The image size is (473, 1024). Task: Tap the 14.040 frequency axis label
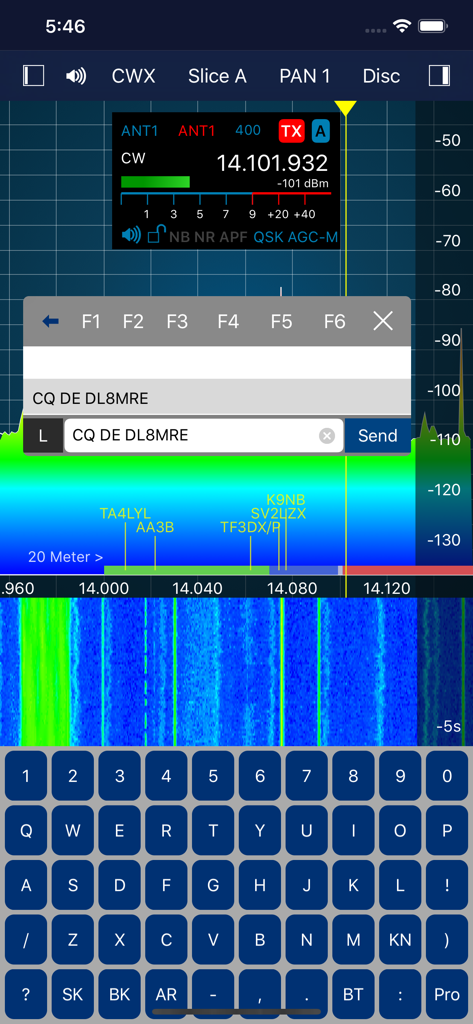click(198, 588)
